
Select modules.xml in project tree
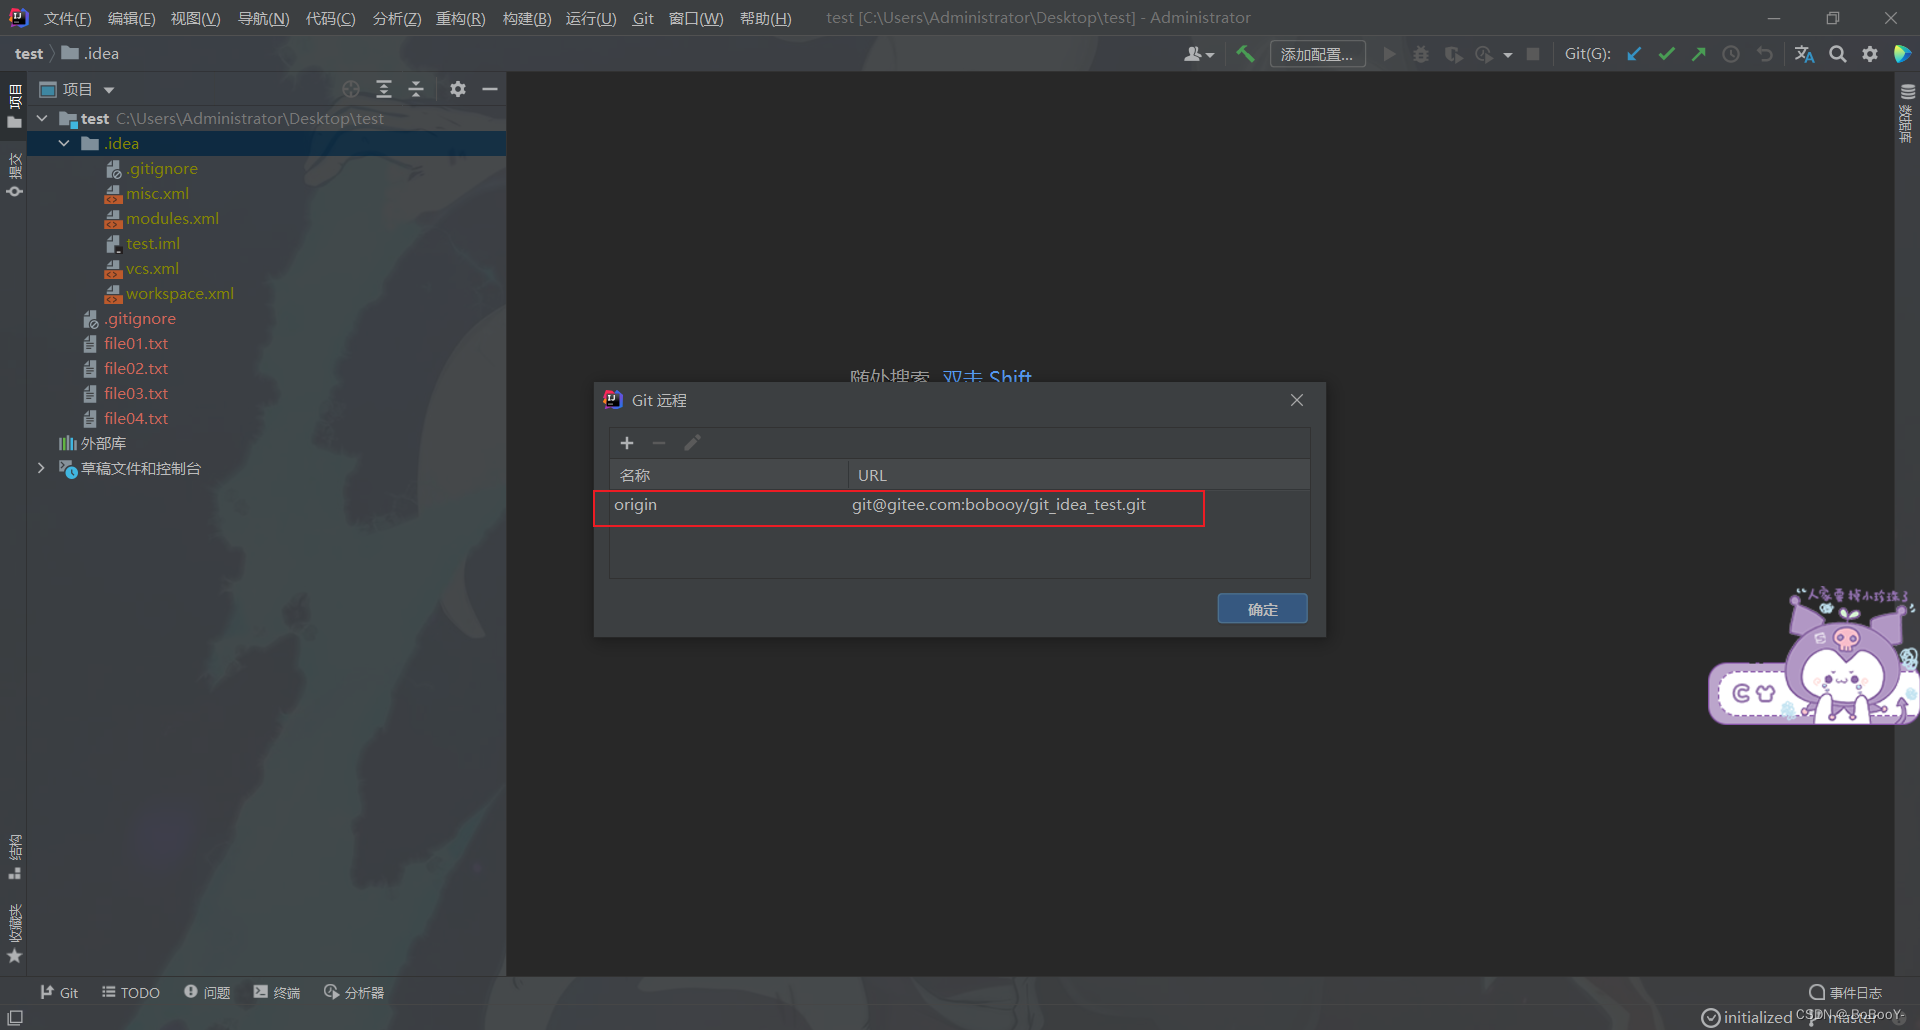(172, 218)
